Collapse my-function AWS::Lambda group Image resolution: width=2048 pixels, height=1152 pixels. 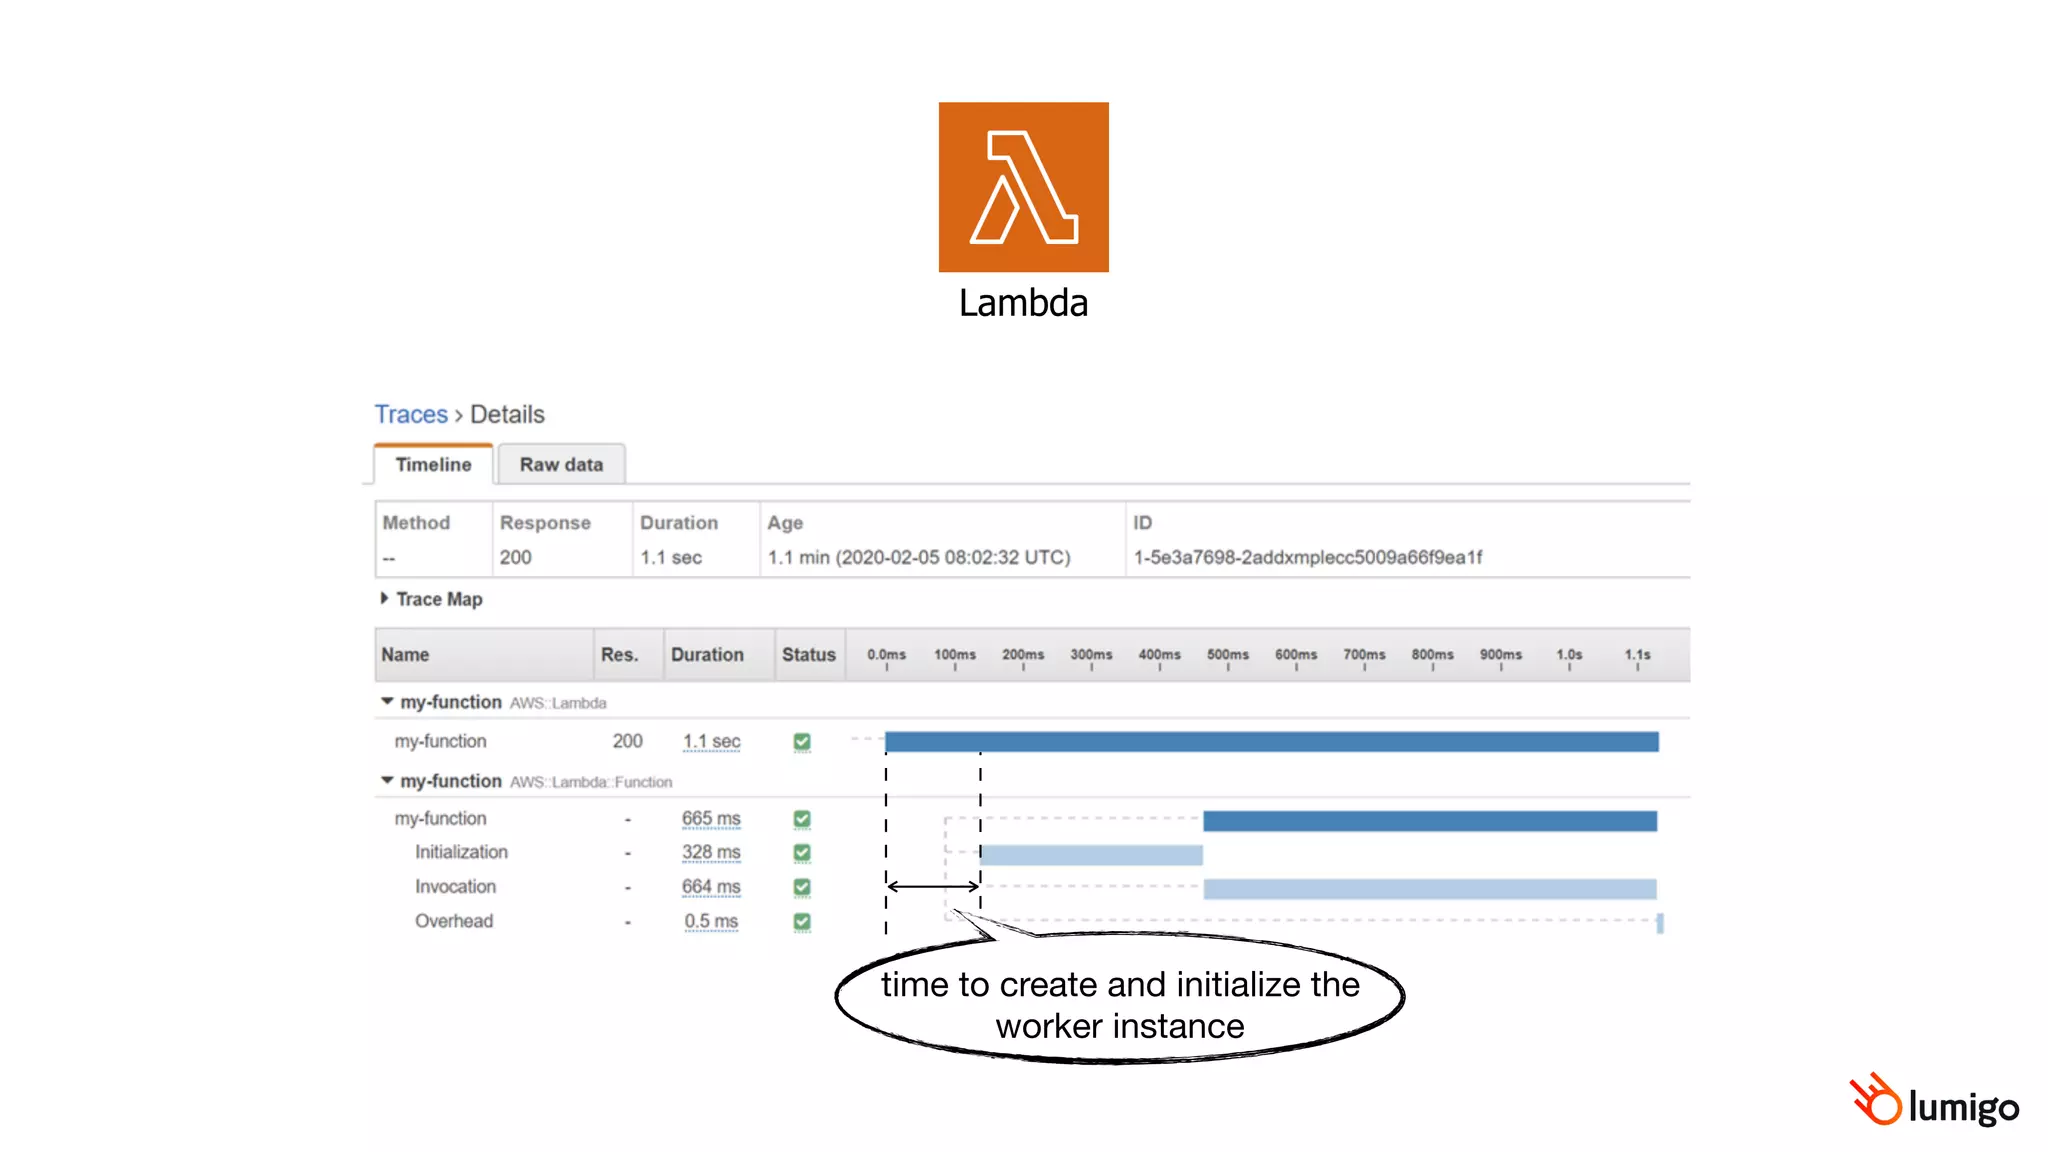[x=387, y=702]
